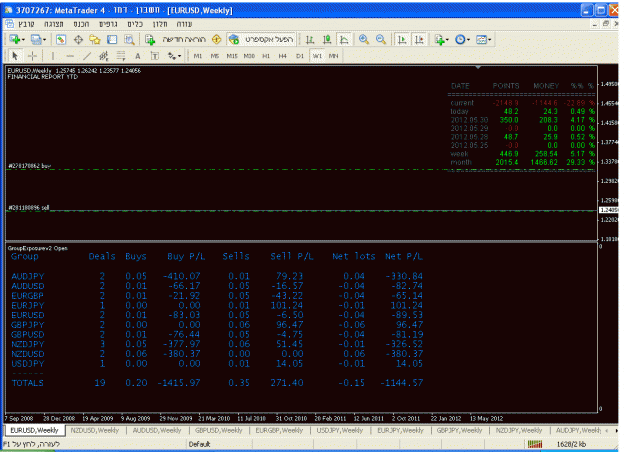Viewport: 625px width, 452px height.
Task: Select the cursor arrow tool
Action: click(x=15, y=56)
